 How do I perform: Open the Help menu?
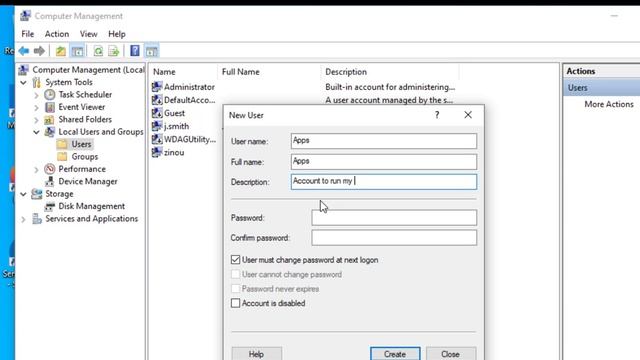tap(117, 34)
